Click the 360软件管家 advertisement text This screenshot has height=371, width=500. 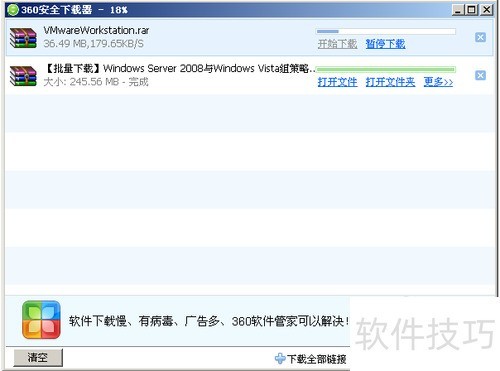tap(209, 321)
